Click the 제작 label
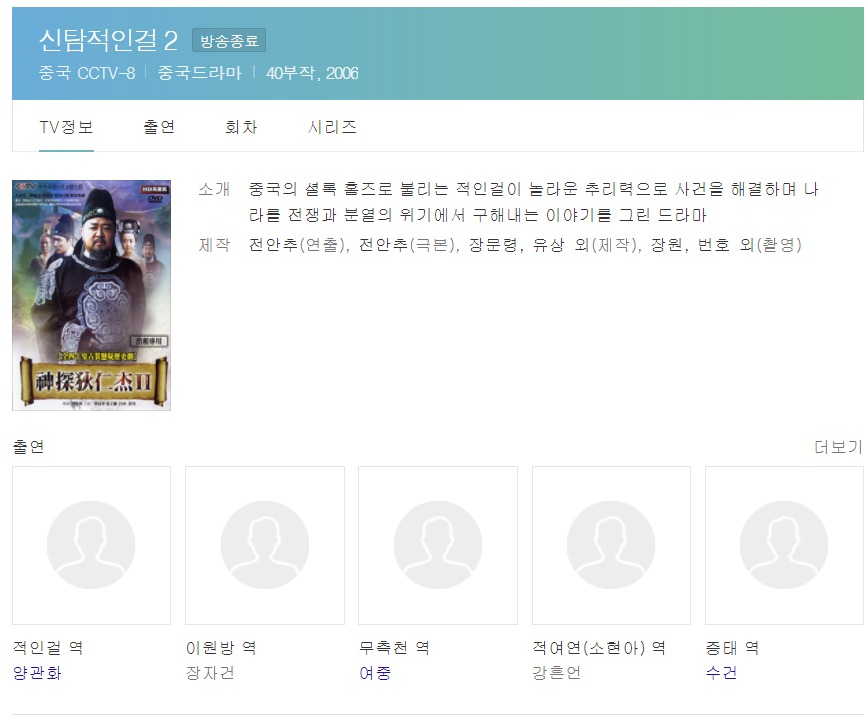Screen dimensions: 868x724 point(214,245)
